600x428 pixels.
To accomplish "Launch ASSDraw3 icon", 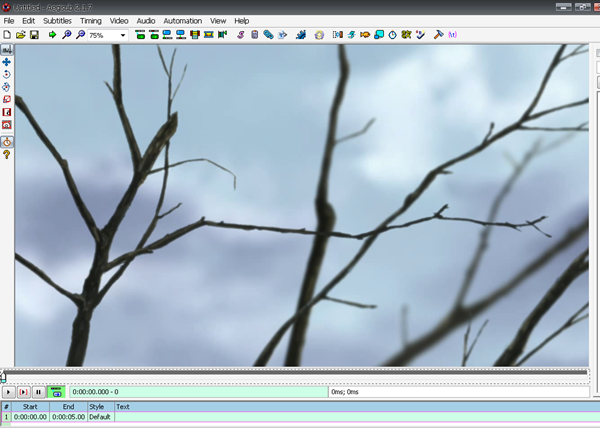I will [x=319, y=35].
